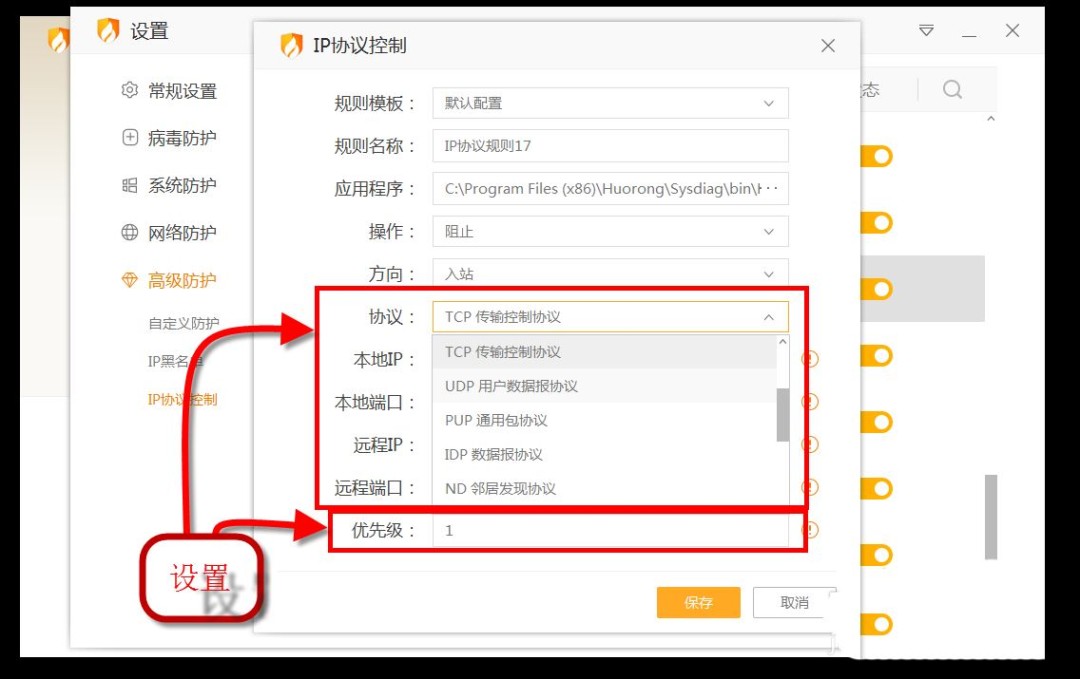This screenshot has height=679, width=1080.
Task: Click the 病毒防护 sidebar icon
Action: point(129,137)
